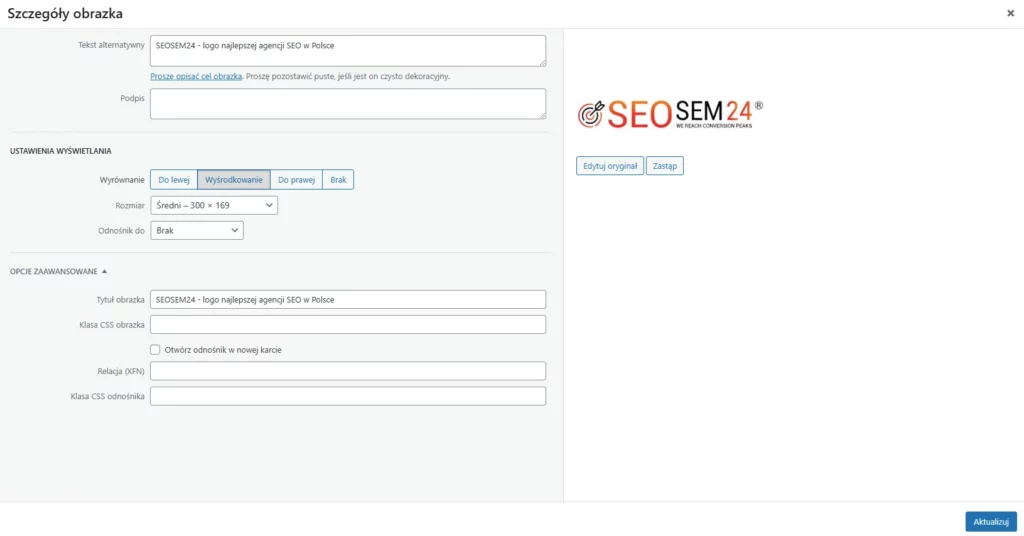
Task: Choose Brak alignment option
Action: (x=338, y=180)
